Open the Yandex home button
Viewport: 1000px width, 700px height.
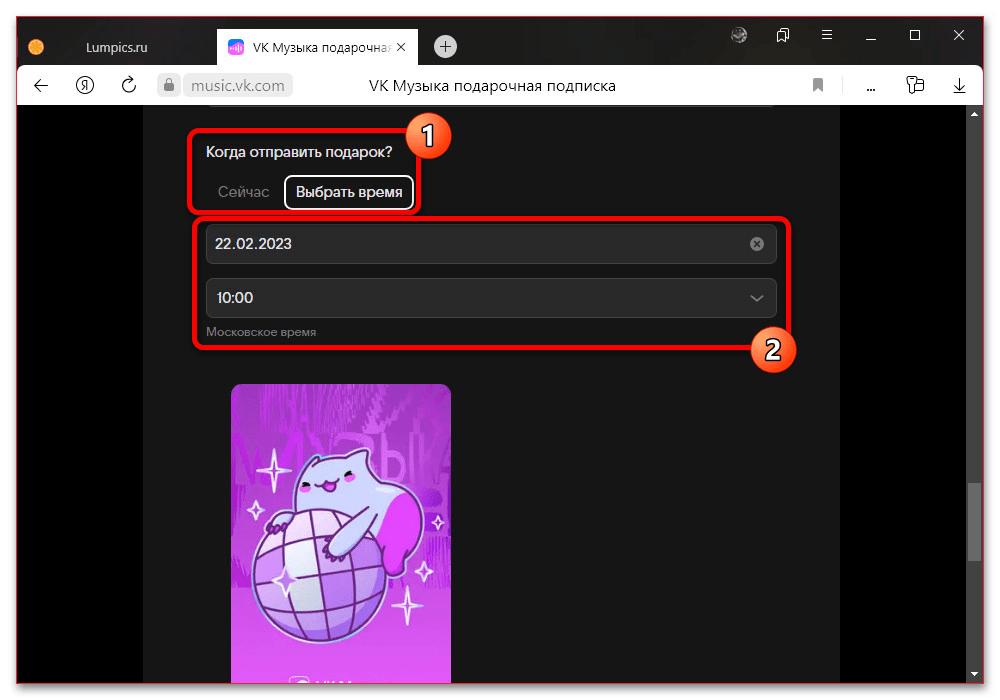coord(85,85)
